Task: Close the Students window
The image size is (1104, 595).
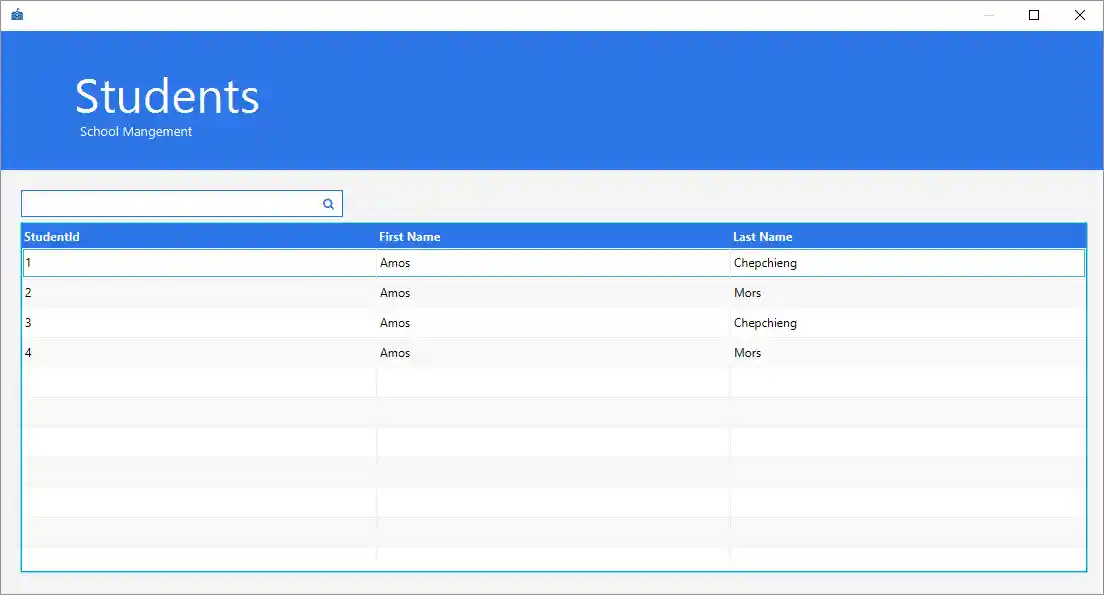Action: pyautogui.click(x=1080, y=15)
